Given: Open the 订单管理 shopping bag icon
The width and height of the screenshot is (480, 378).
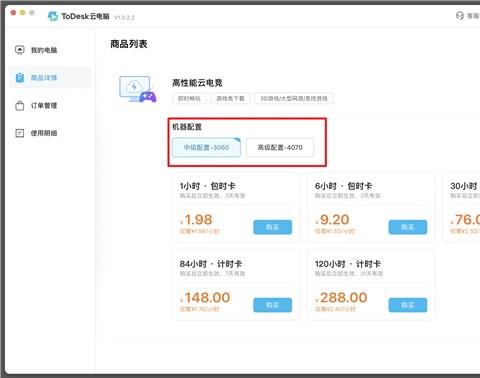Looking at the screenshot, I should pos(20,106).
